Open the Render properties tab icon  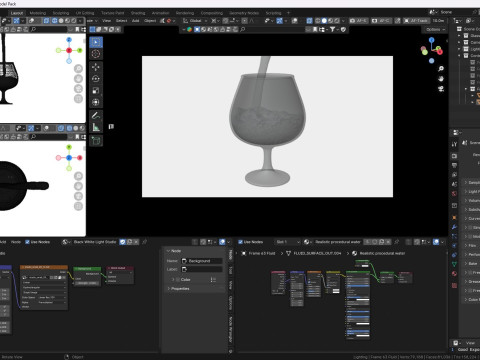tap(454, 156)
